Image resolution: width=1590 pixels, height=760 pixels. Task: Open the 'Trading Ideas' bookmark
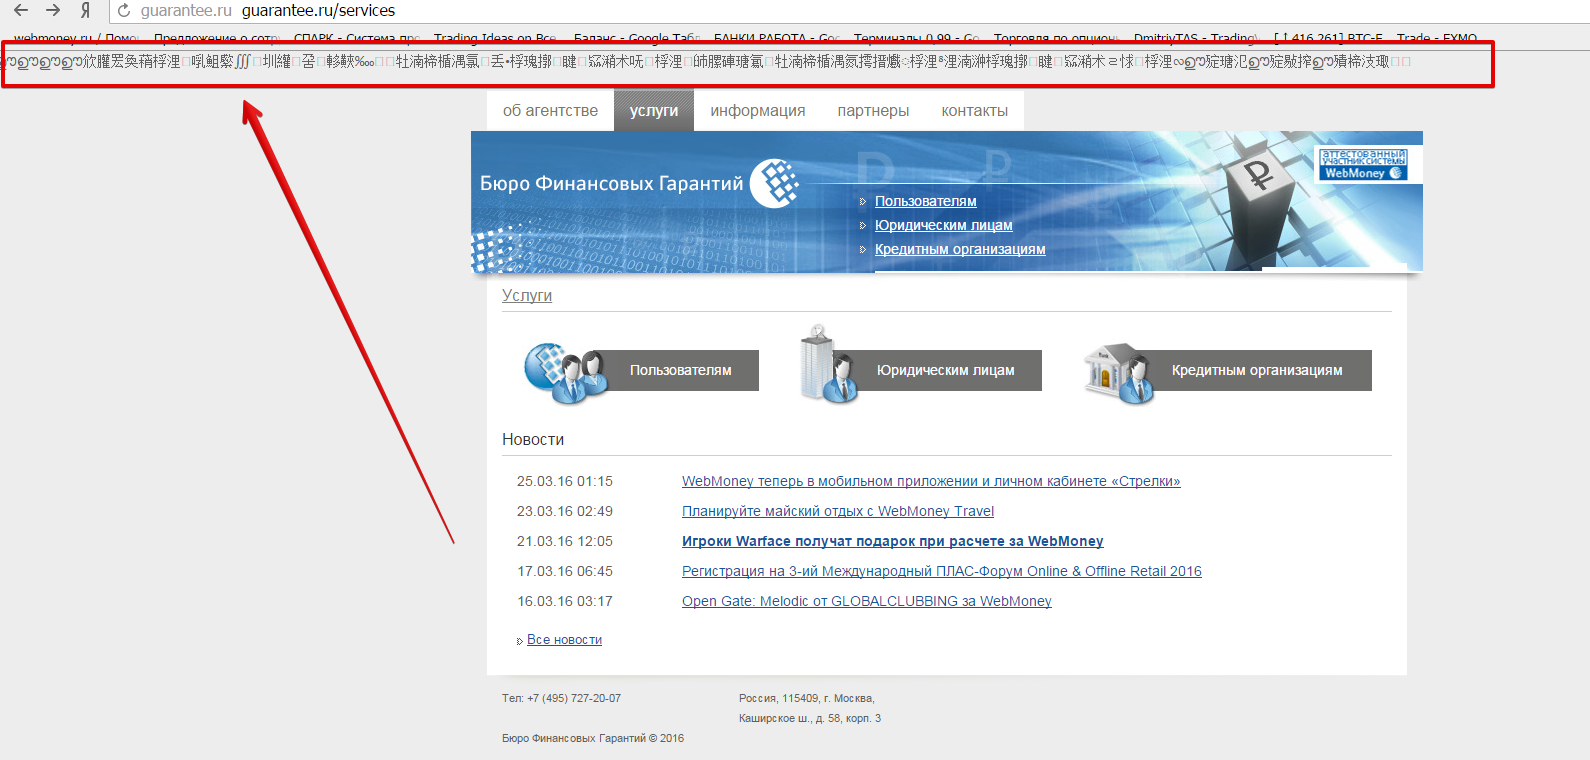pos(495,38)
